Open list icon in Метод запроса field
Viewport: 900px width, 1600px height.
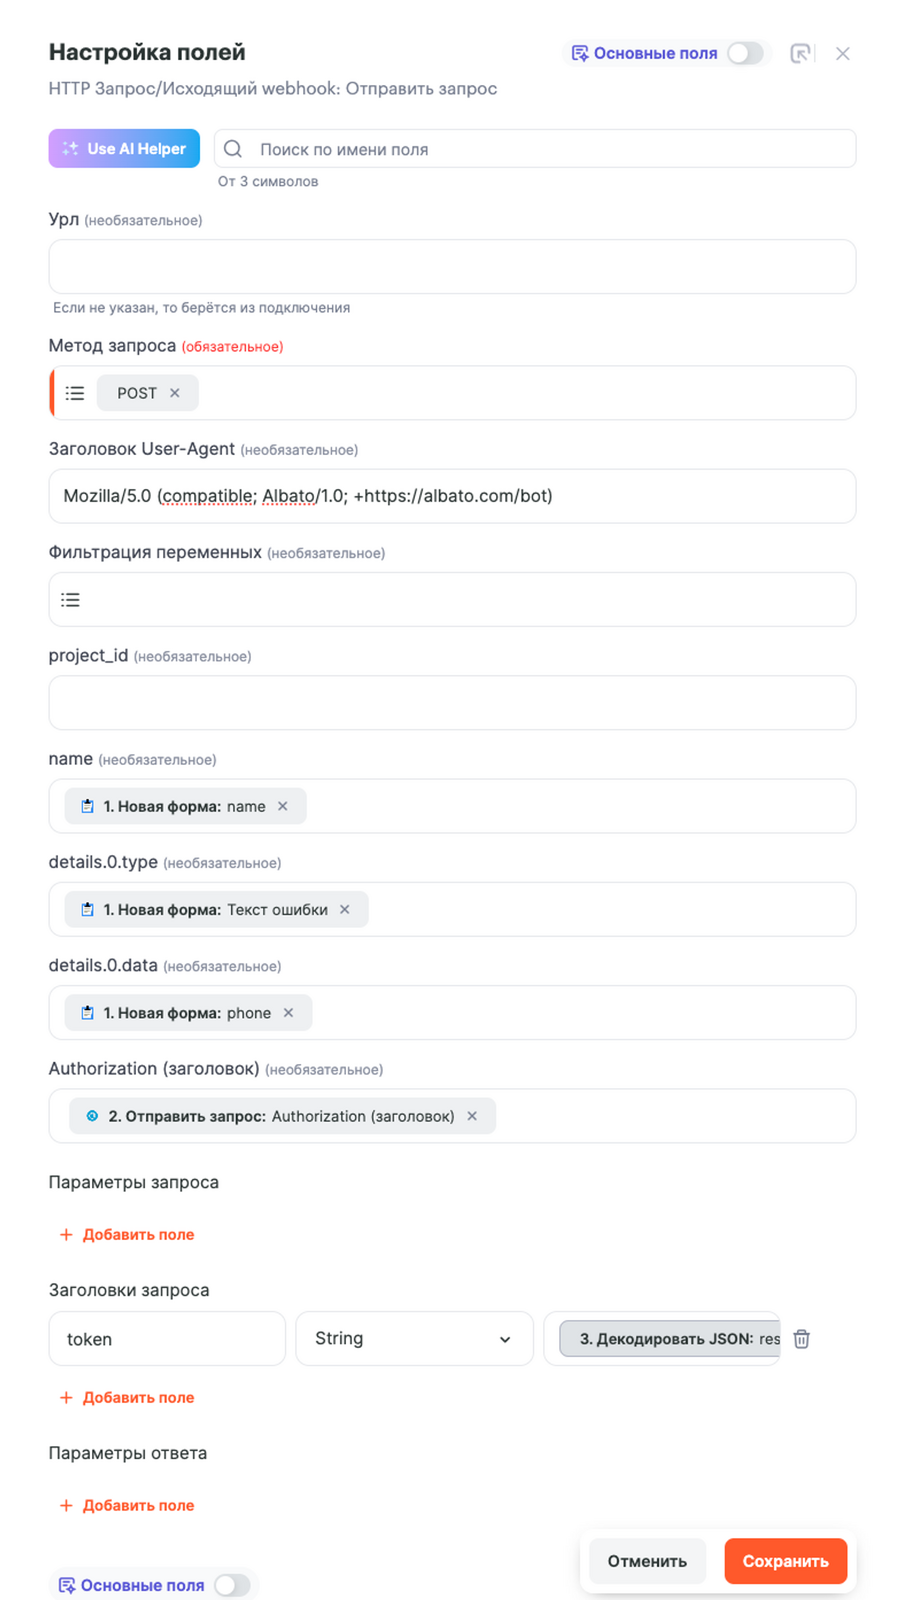75,393
